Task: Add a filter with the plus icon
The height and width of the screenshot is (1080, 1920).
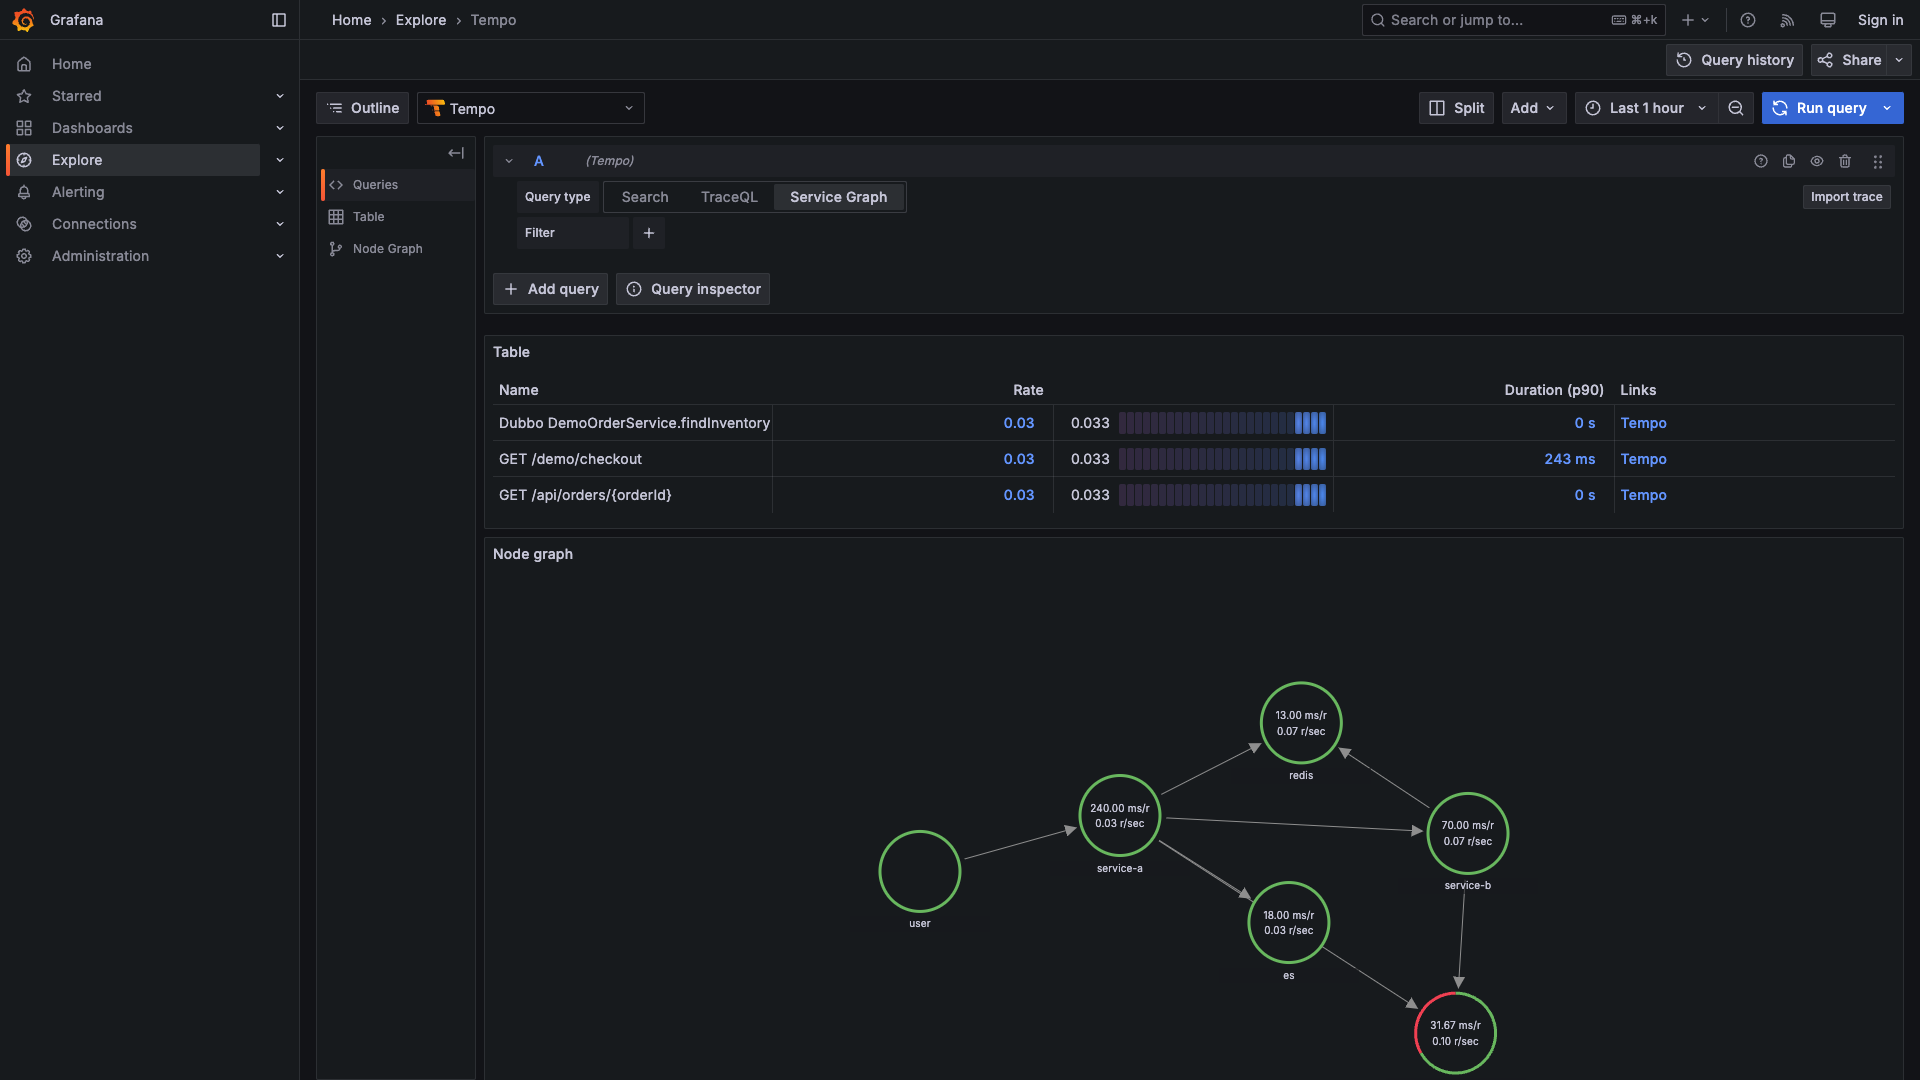Action: 649,233
